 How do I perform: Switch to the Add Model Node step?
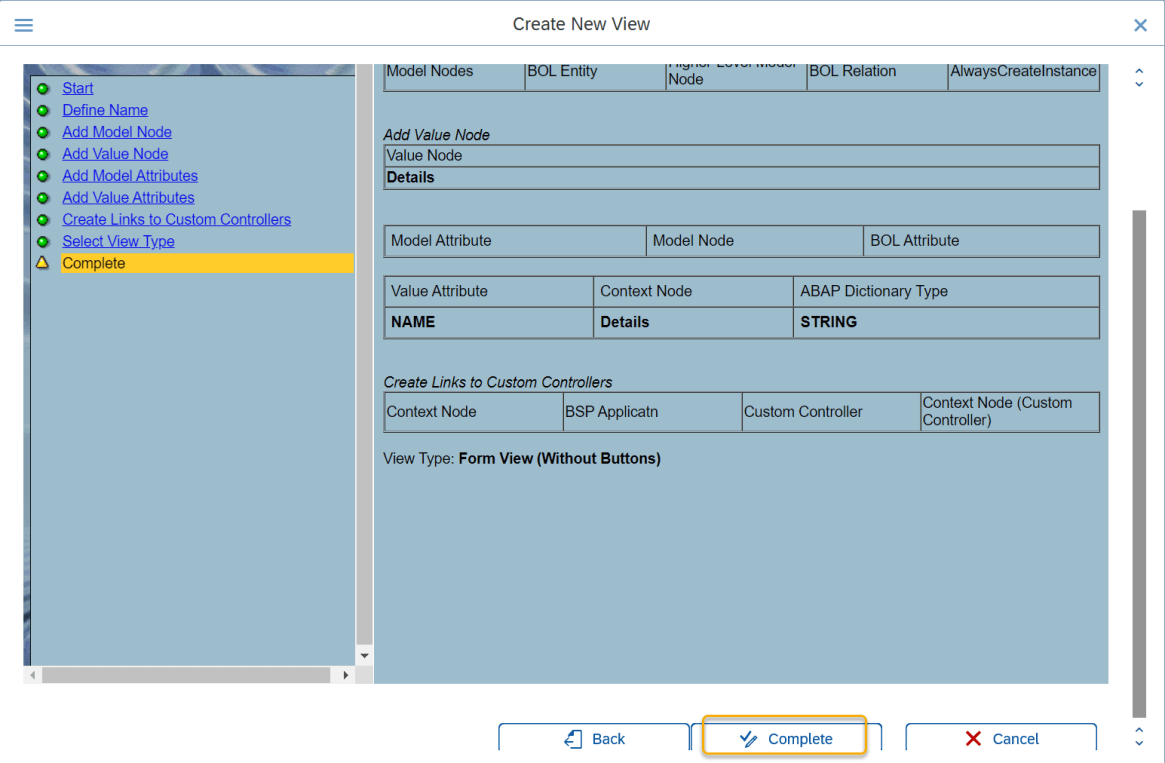[117, 131]
